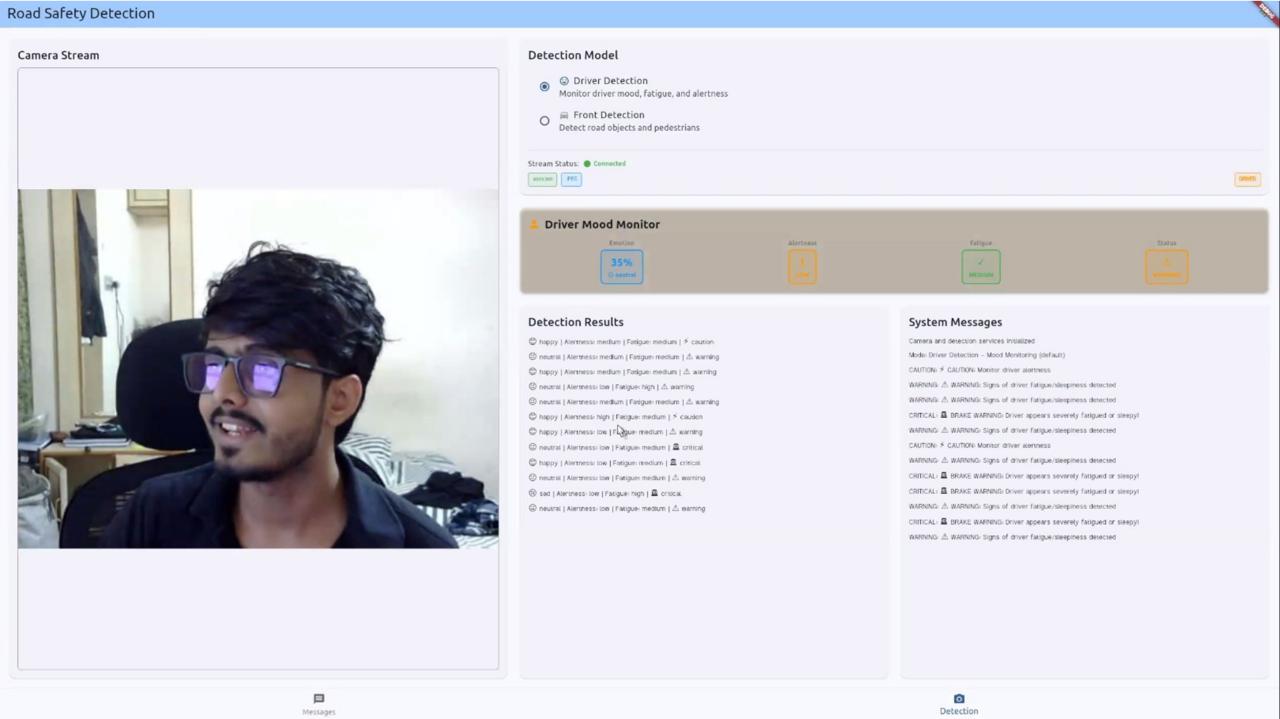Click the camera stream video feed
Screen dimensions: 1280x719
(258, 368)
